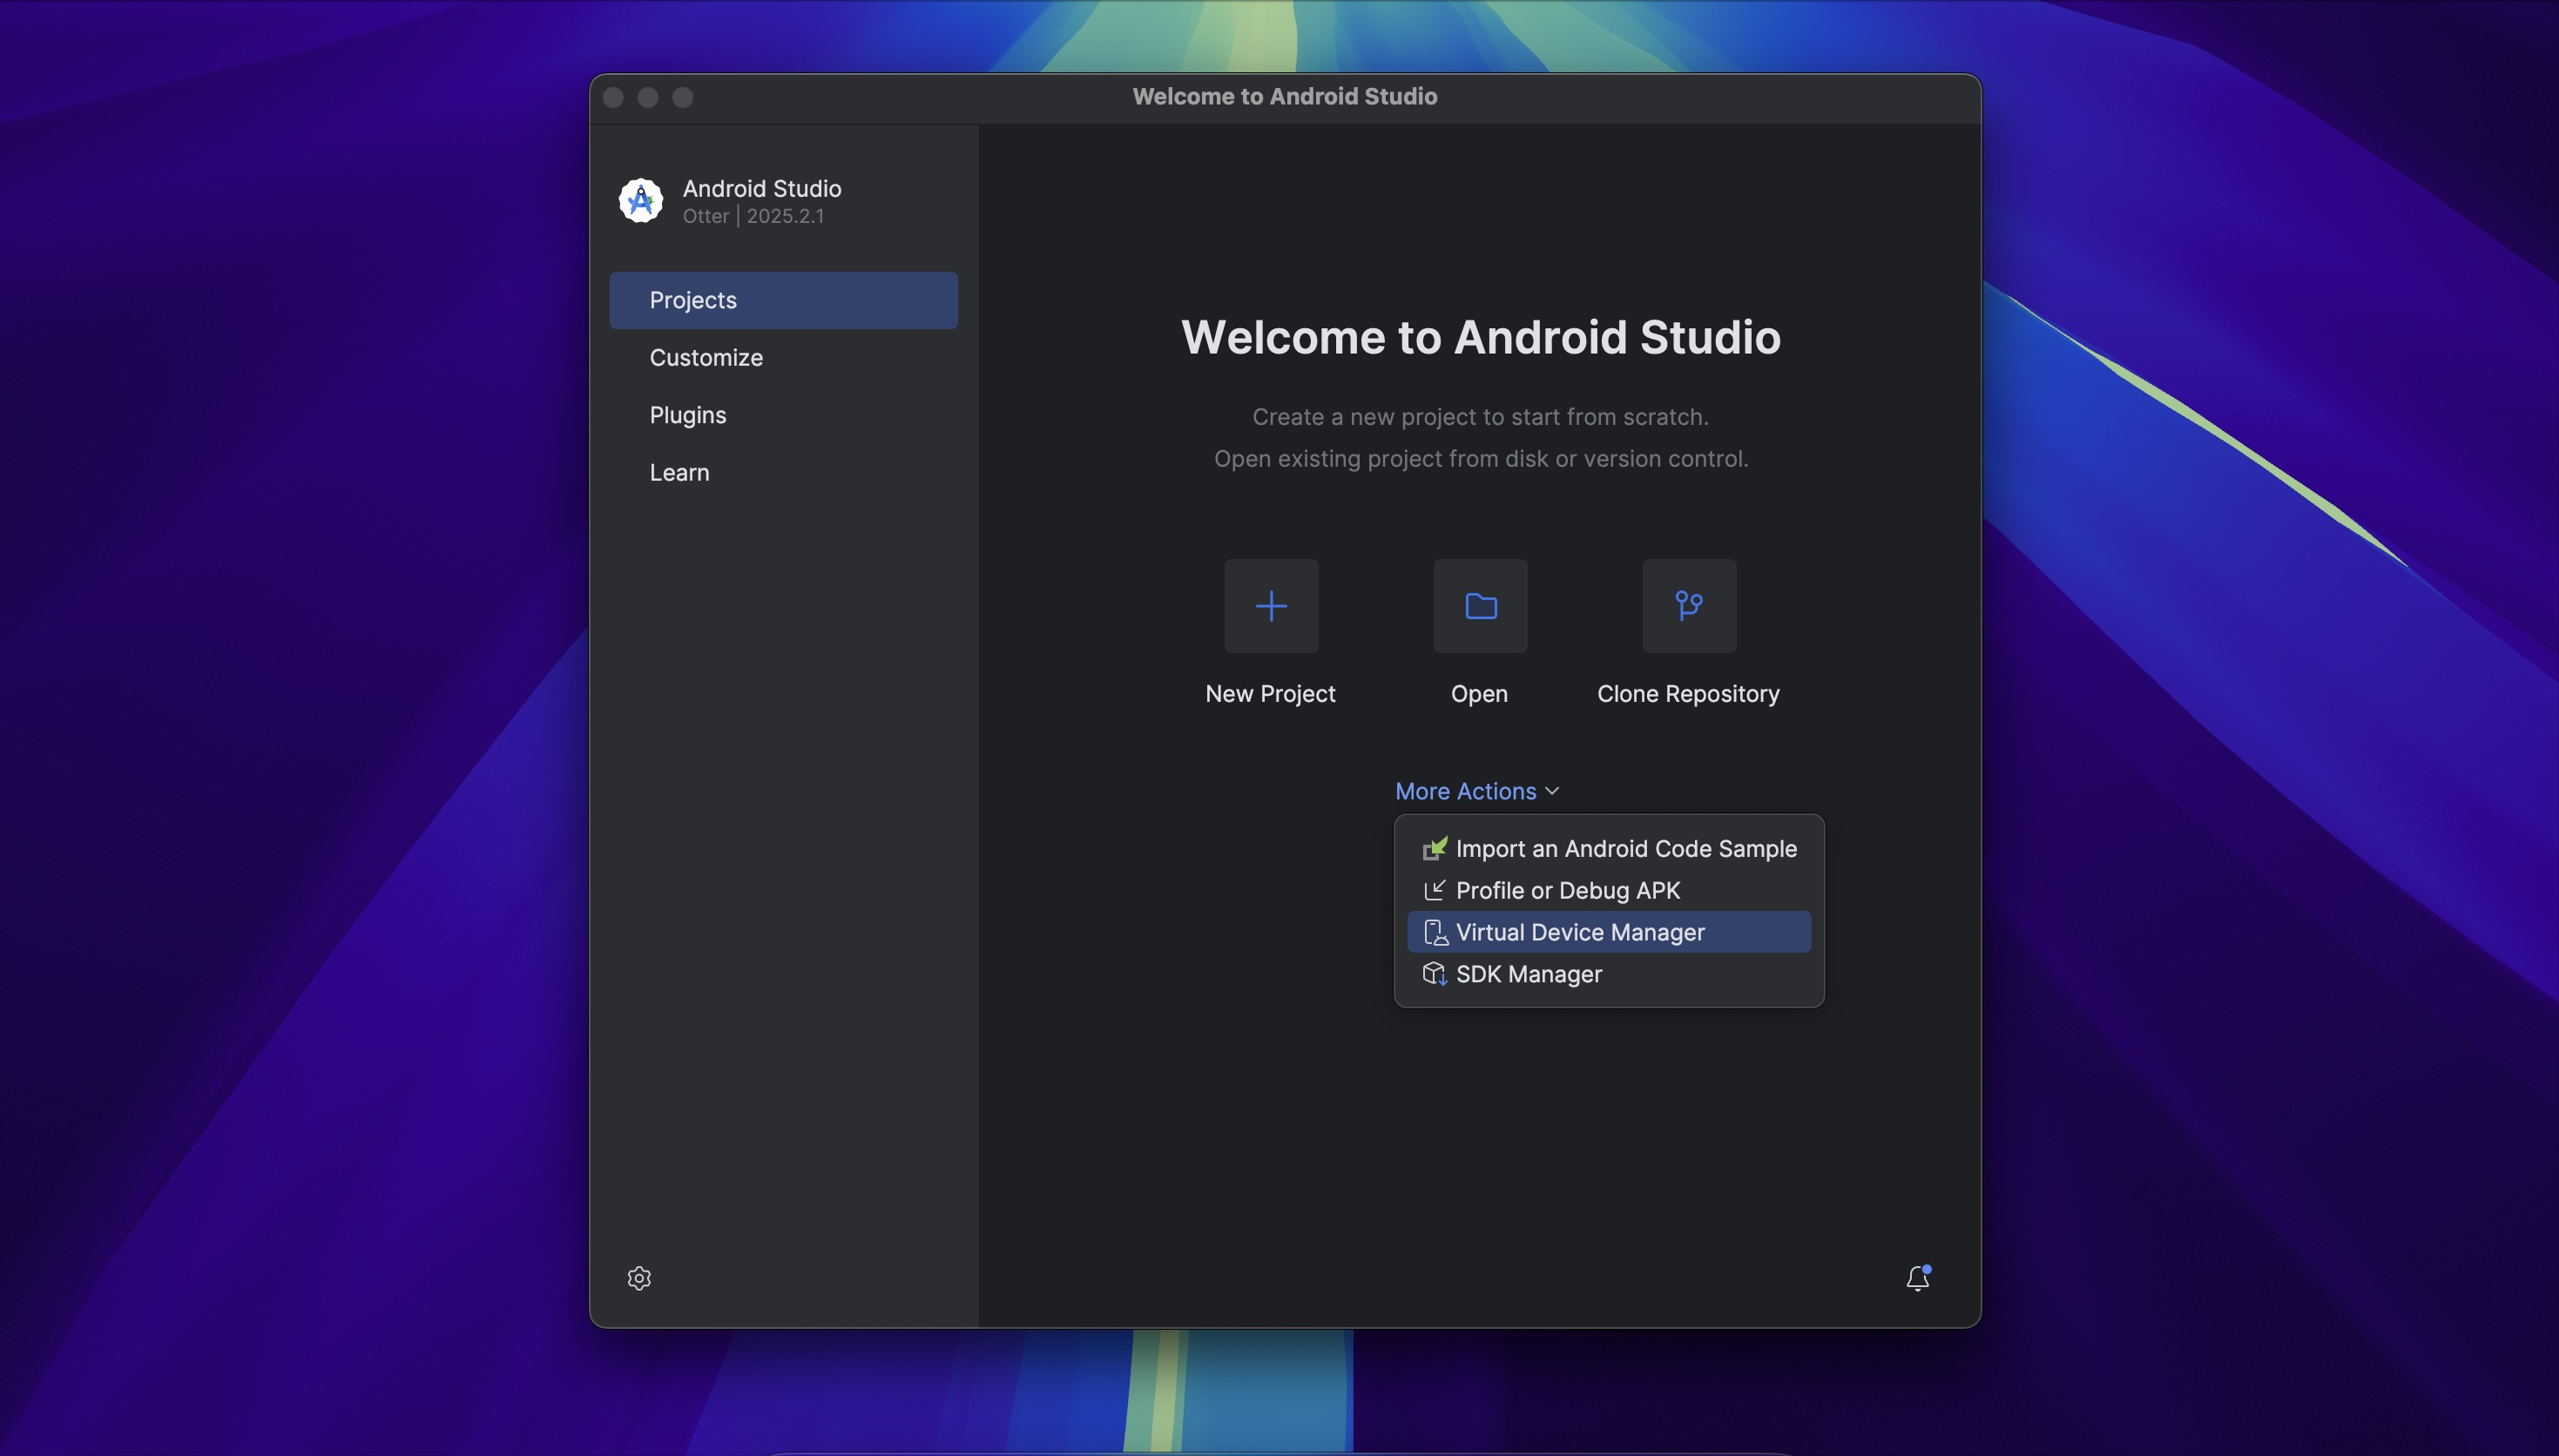
Task: Launch SDK Manager from menu
Action: click(x=1609, y=974)
